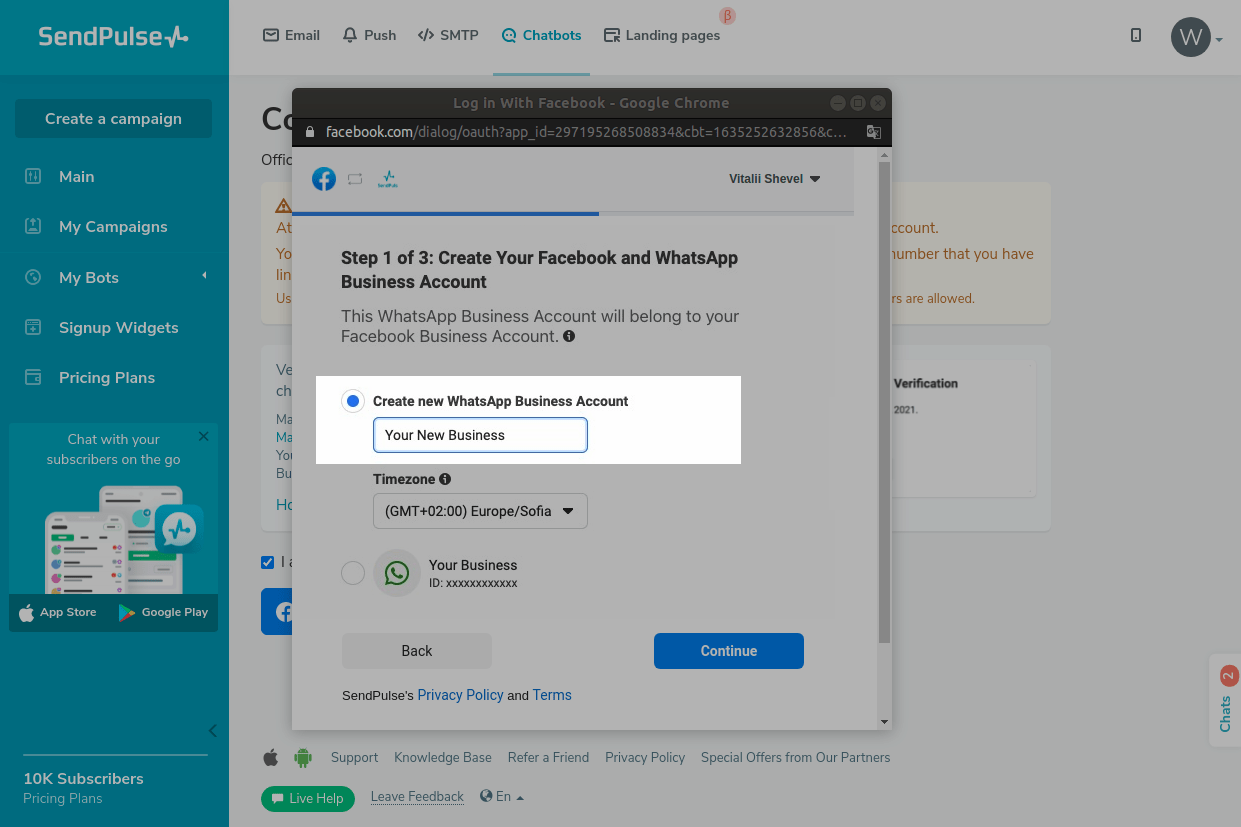The height and width of the screenshot is (827, 1241).
Task: Click the WhatsApp icon next to Your Business
Action: [x=397, y=573]
